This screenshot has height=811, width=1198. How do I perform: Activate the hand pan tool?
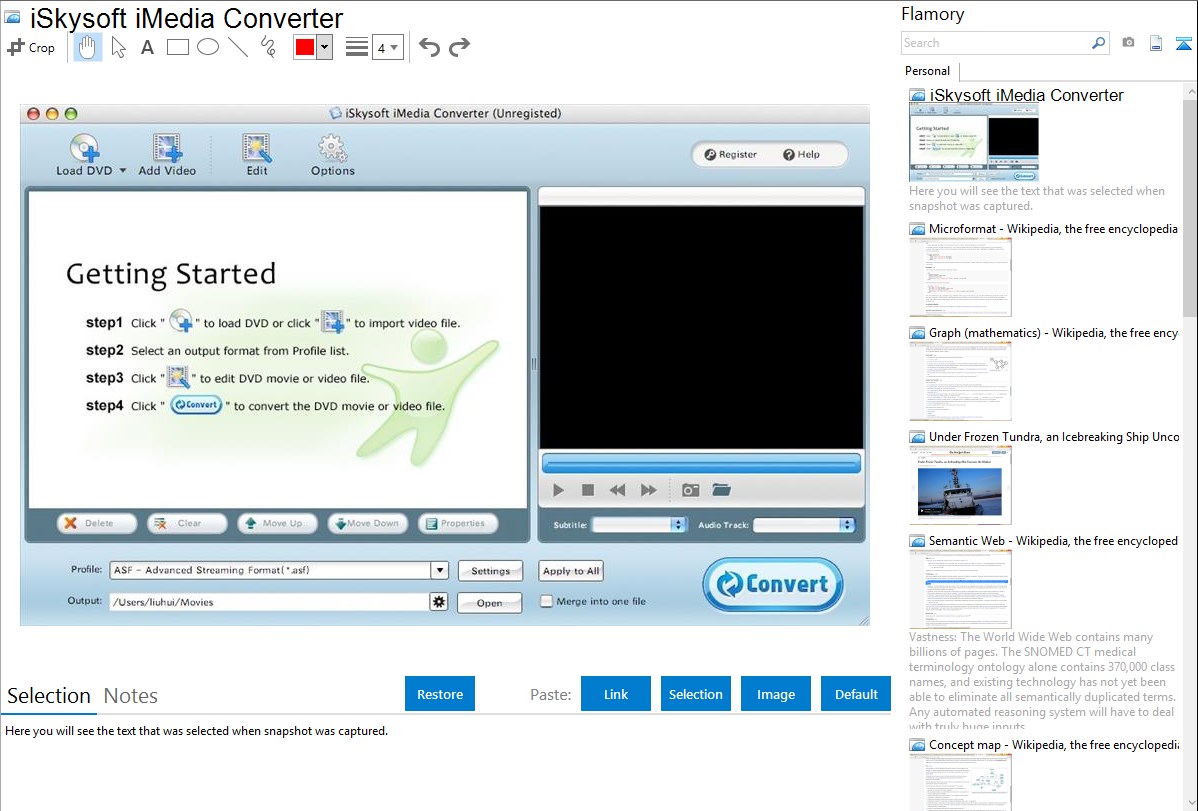click(87, 47)
